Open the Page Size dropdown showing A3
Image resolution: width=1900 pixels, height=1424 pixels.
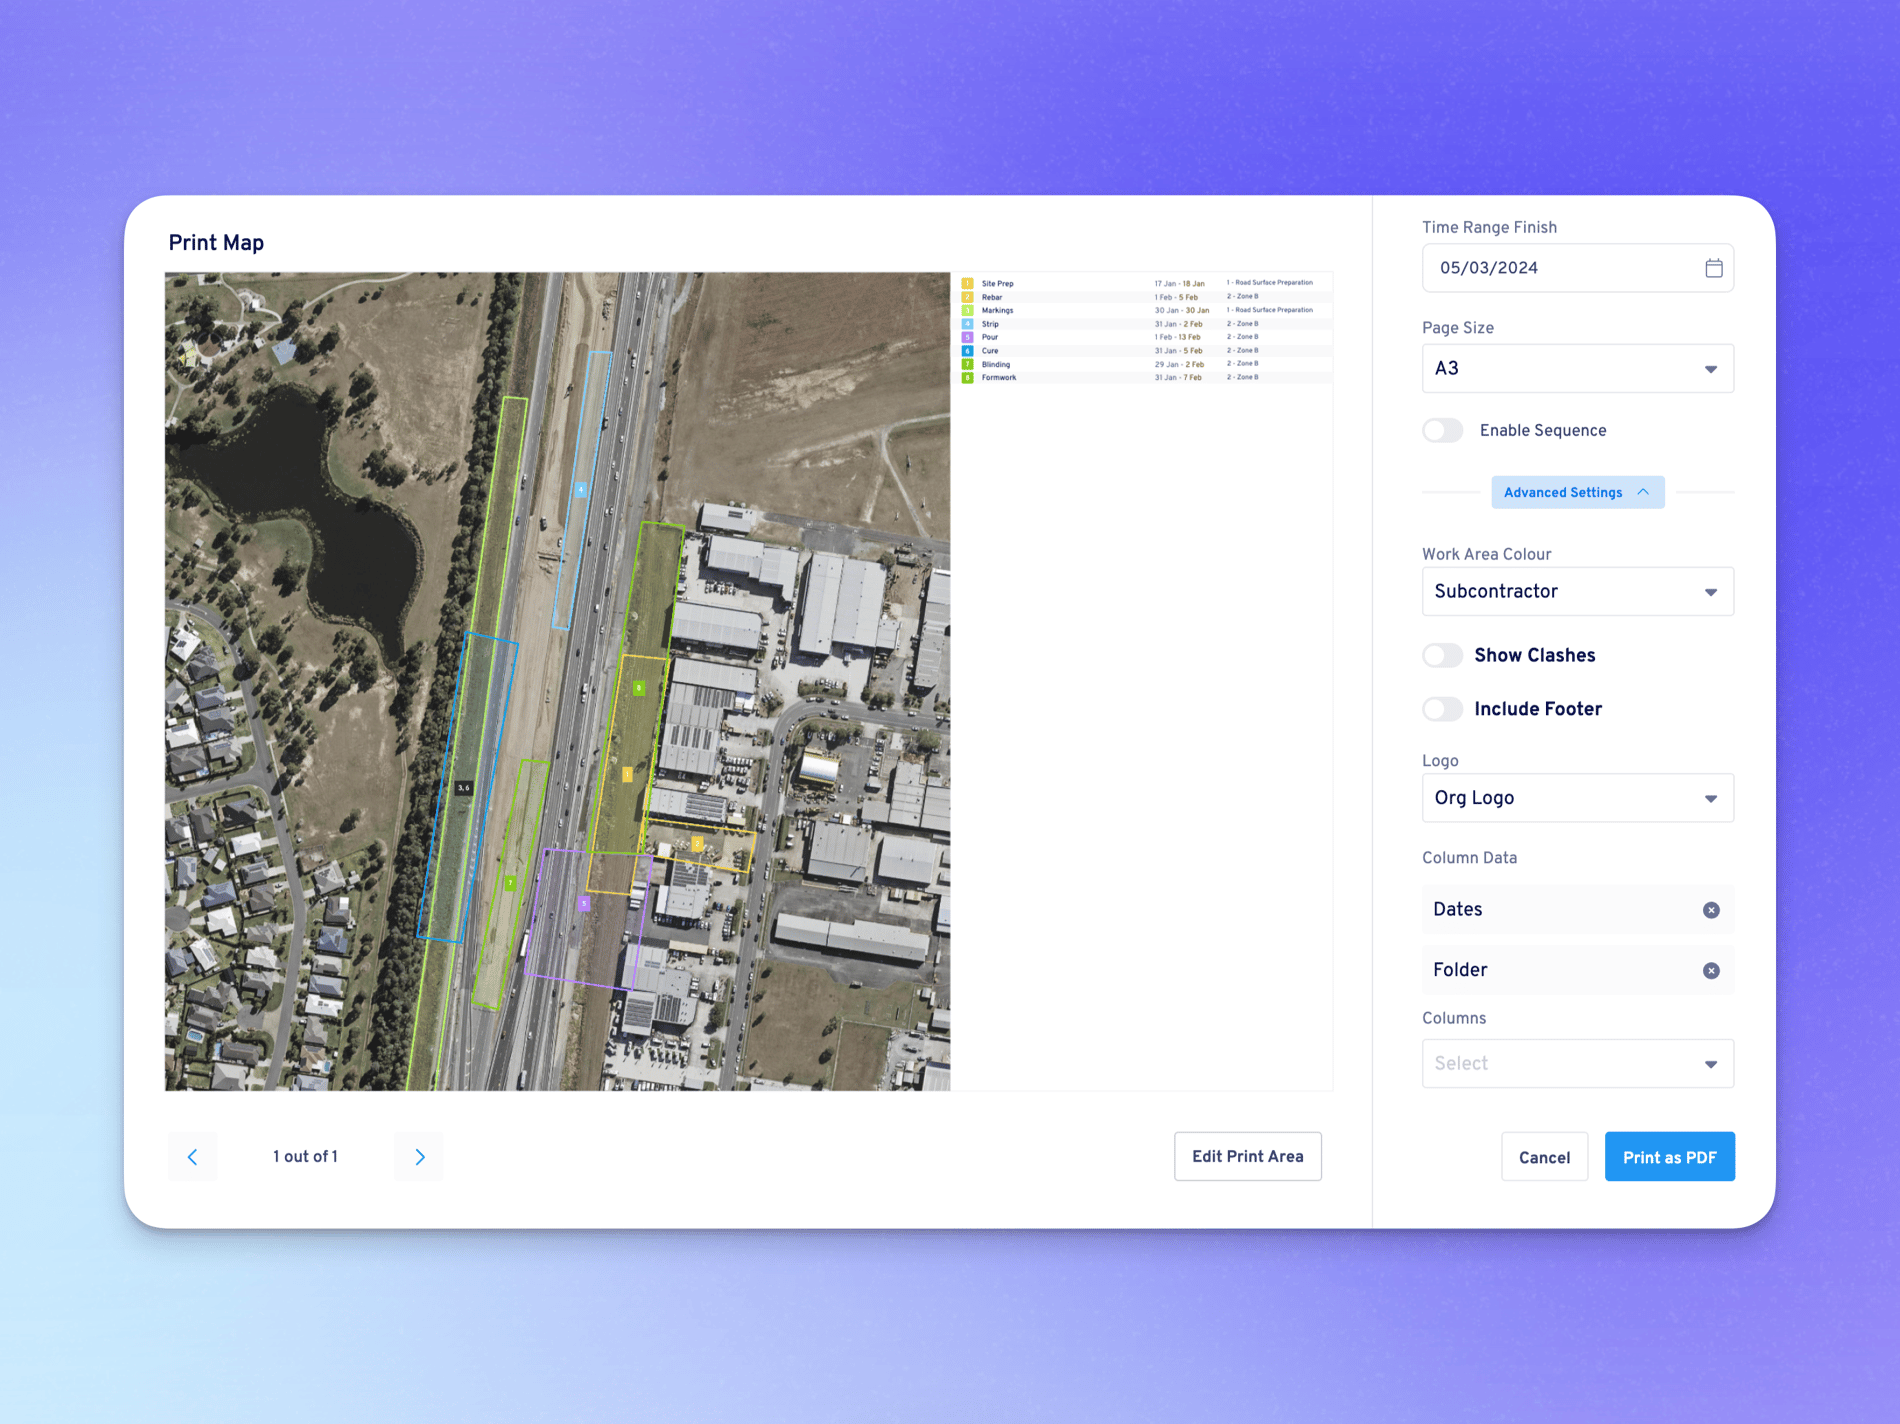[x=1577, y=369]
